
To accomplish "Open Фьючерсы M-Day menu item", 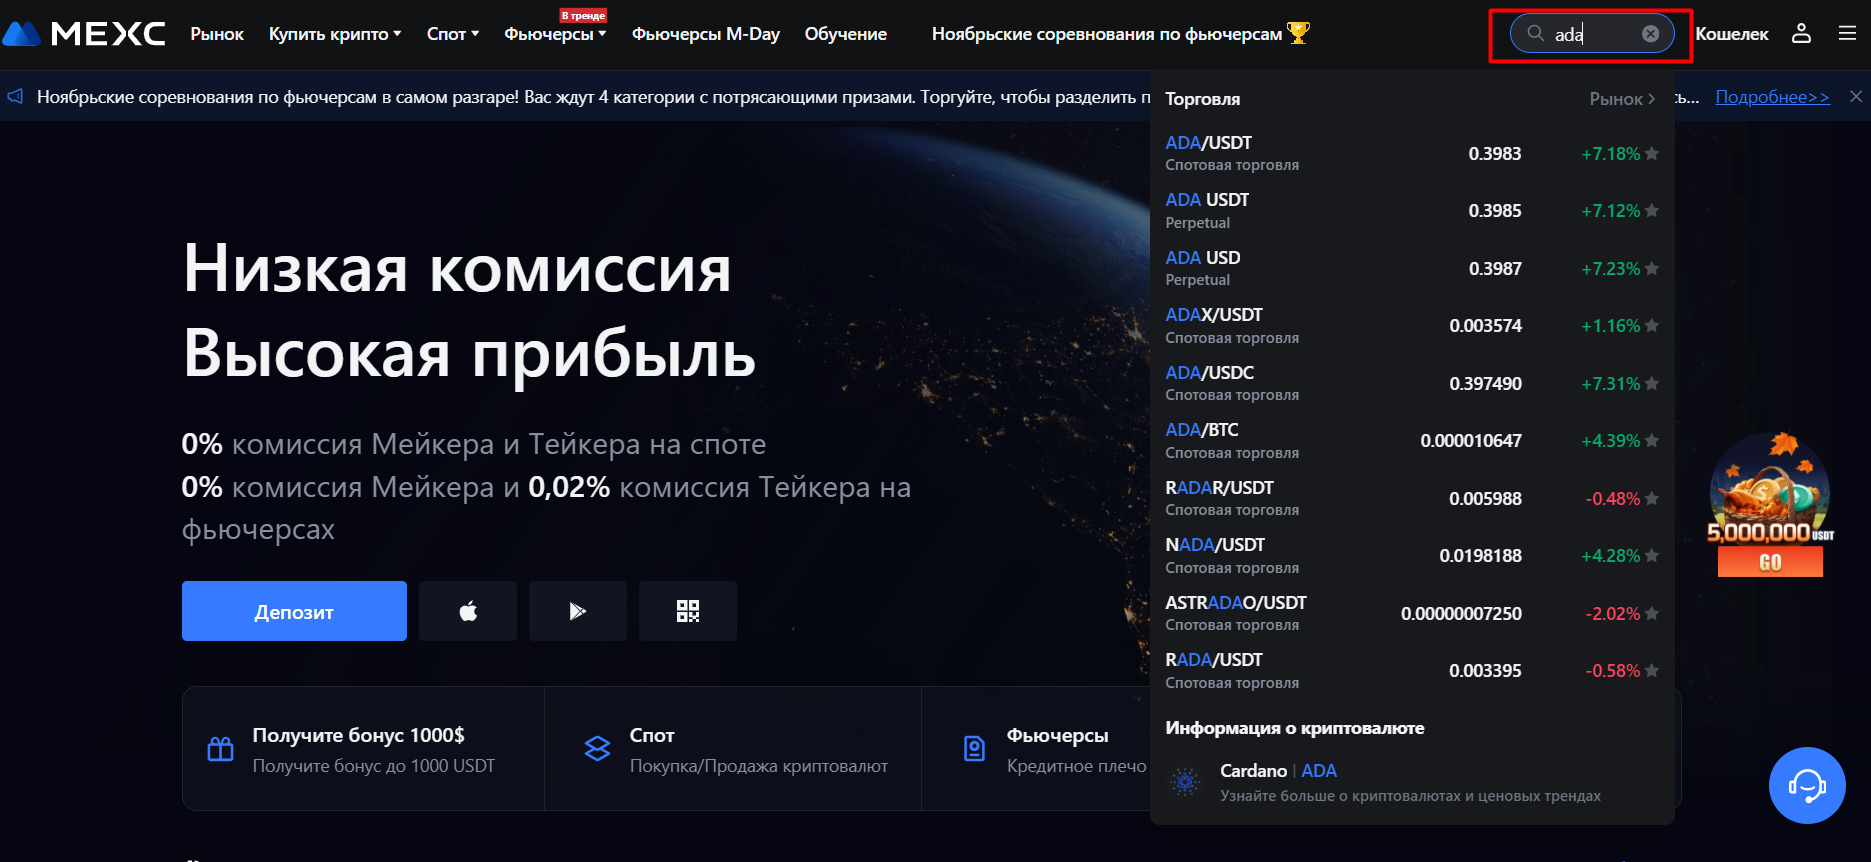I will coord(706,34).
